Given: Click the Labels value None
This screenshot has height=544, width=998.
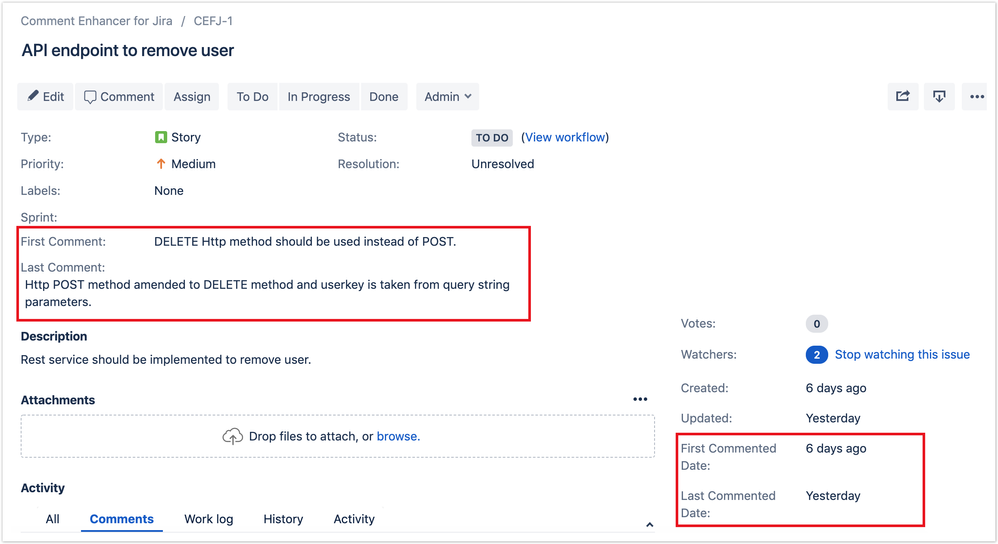Looking at the screenshot, I should click(x=169, y=191).
